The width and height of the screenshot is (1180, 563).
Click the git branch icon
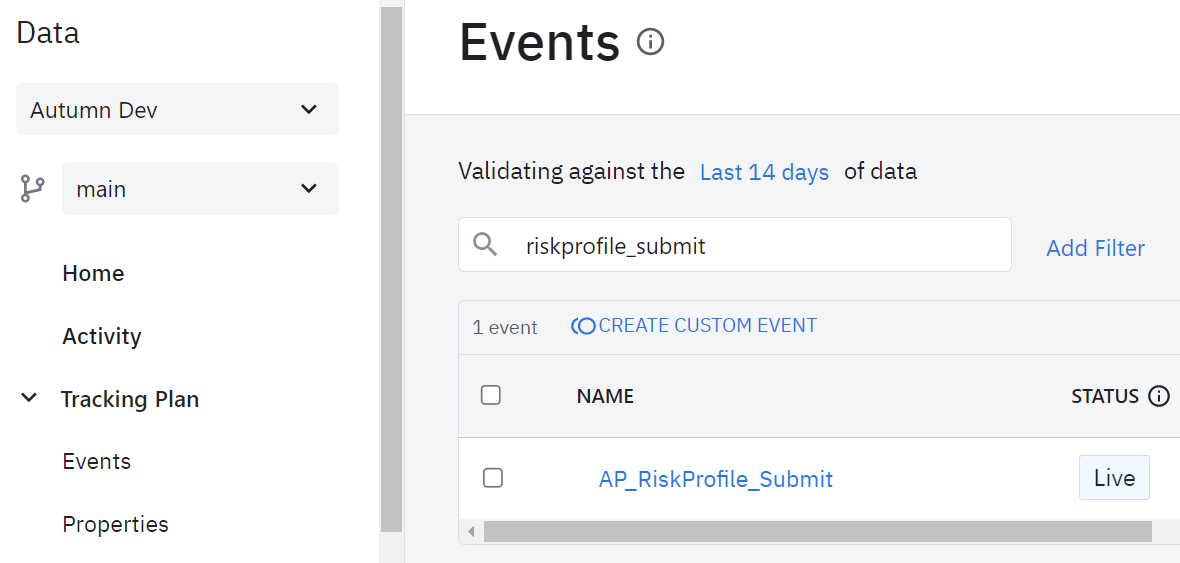click(32, 189)
